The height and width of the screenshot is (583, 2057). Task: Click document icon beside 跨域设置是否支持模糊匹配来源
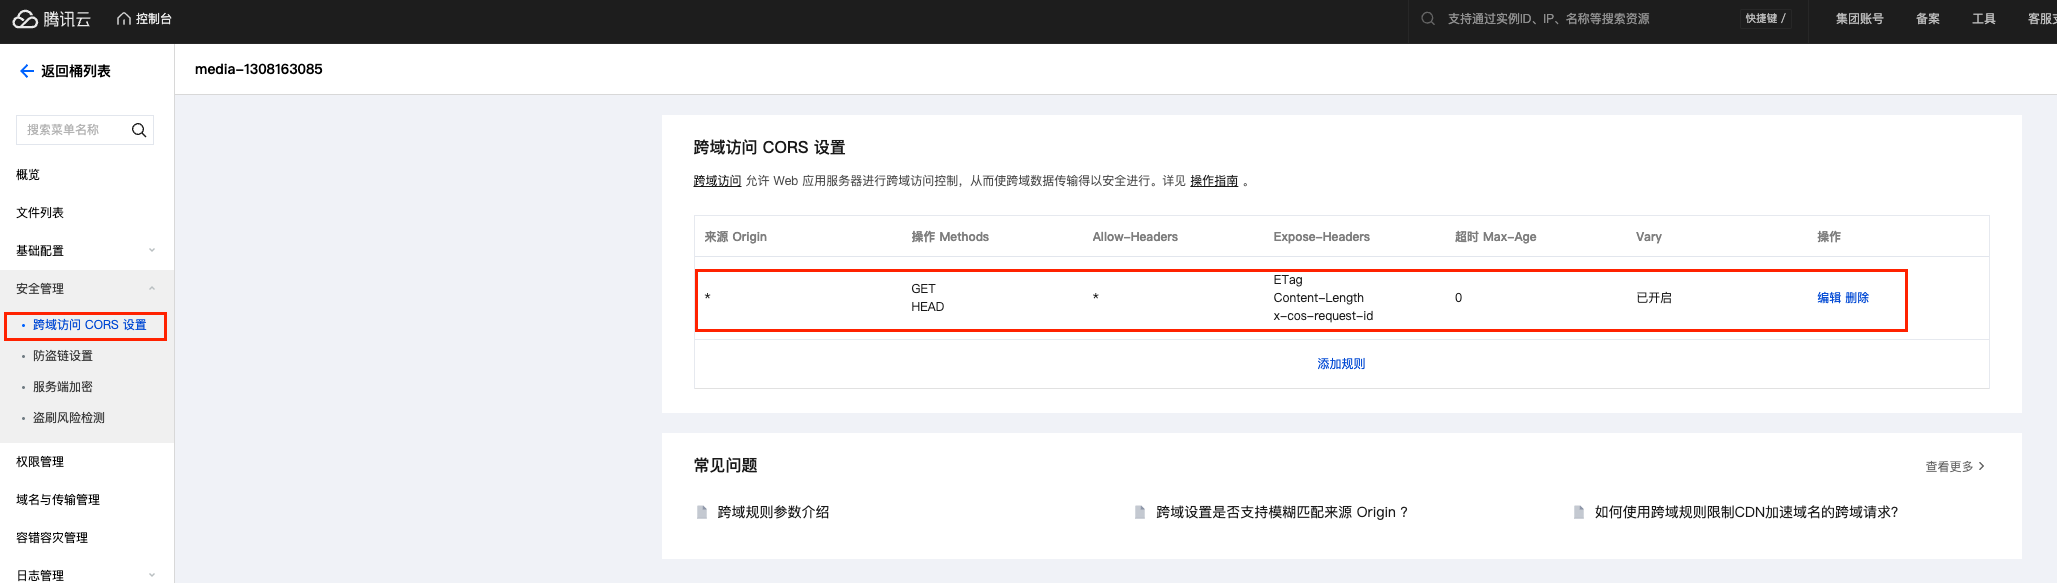[1140, 512]
